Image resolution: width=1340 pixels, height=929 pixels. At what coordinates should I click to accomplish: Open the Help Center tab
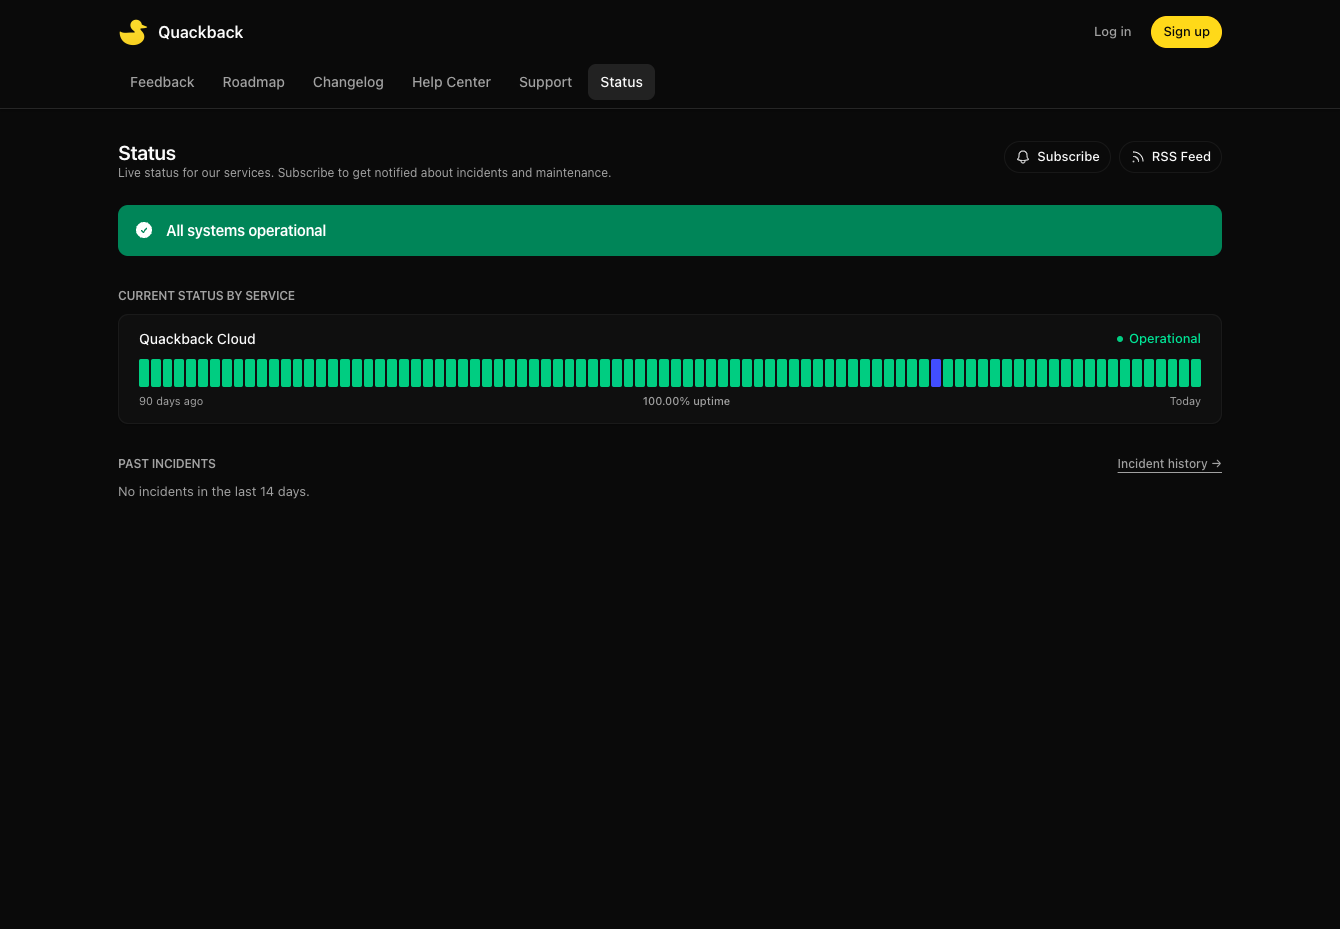click(x=451, y=82)
